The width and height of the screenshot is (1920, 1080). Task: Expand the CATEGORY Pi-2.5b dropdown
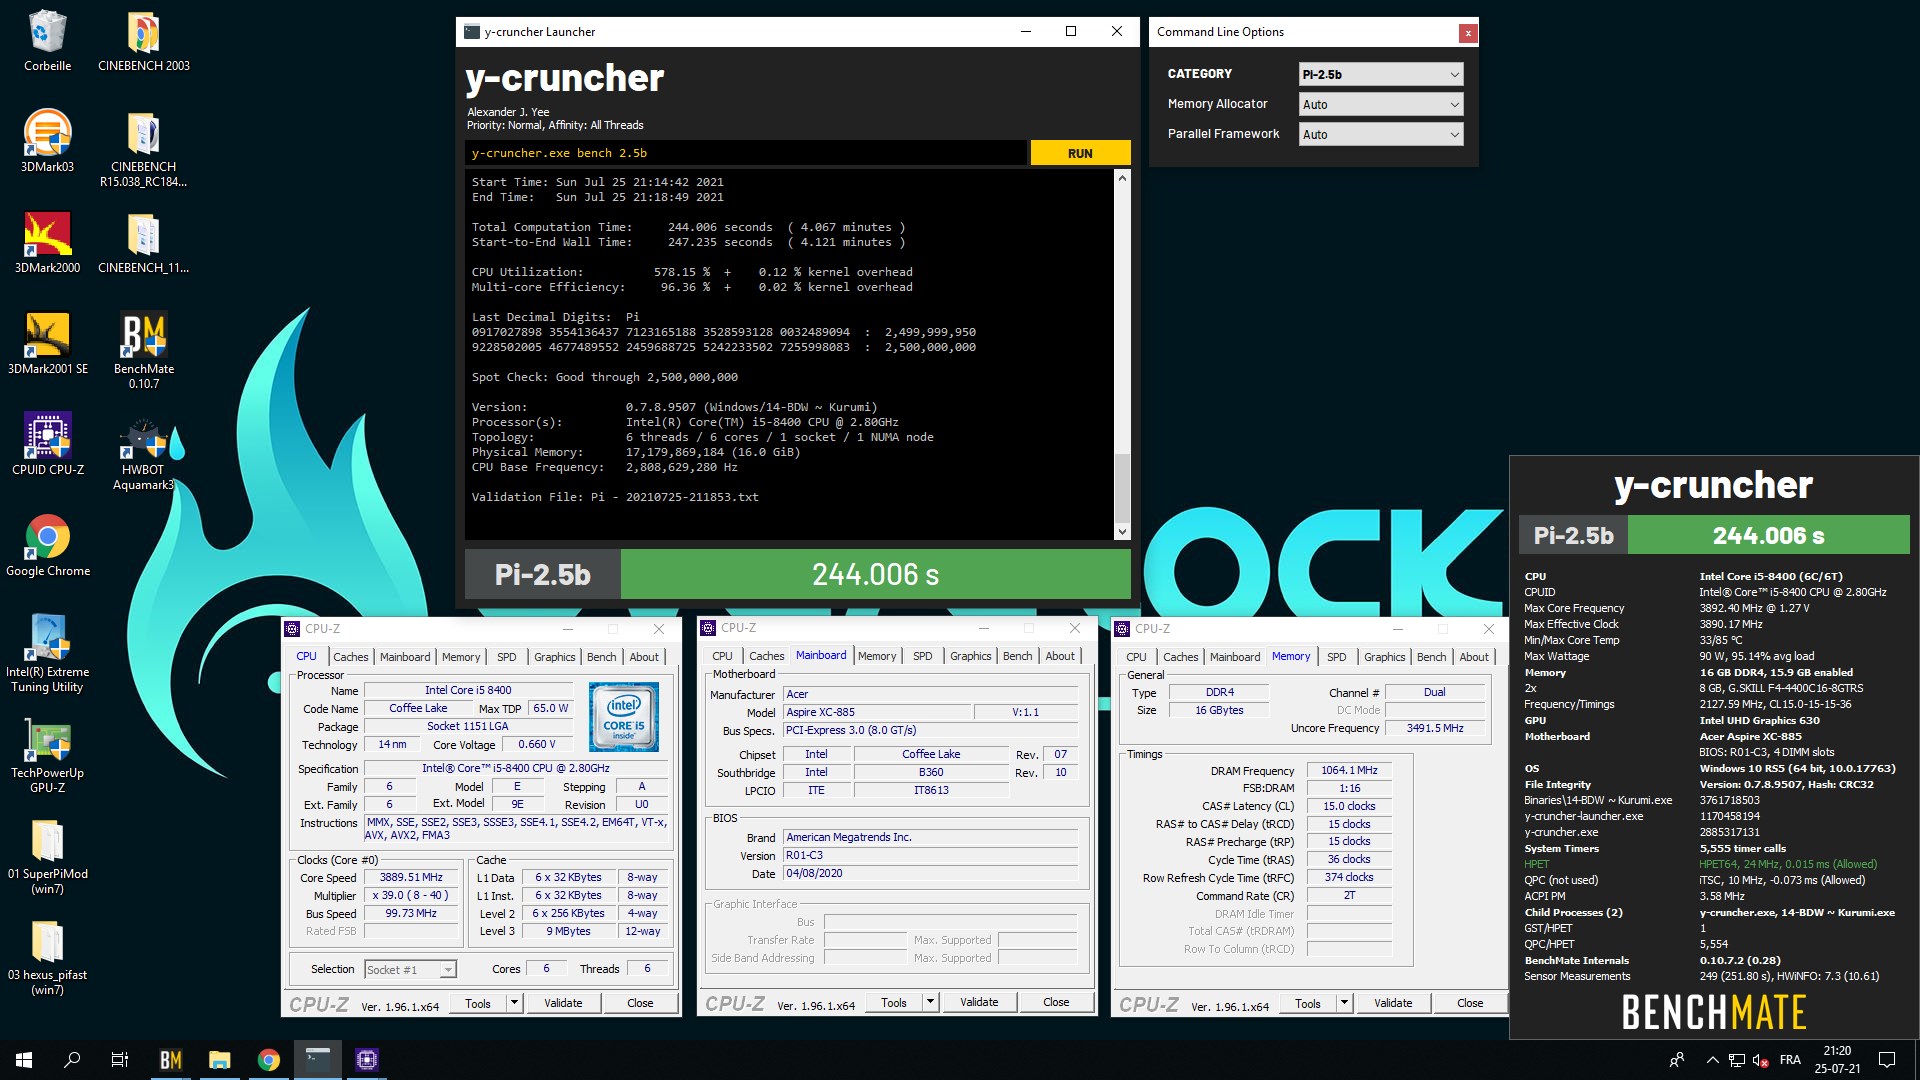click(x=1381, y=74)
